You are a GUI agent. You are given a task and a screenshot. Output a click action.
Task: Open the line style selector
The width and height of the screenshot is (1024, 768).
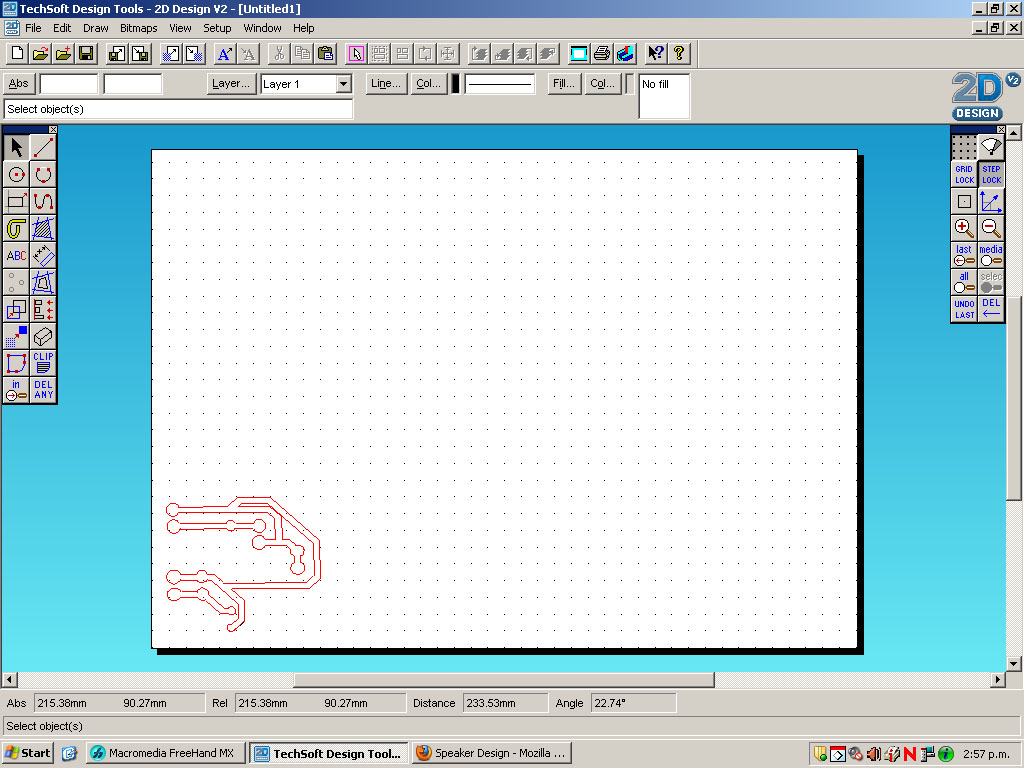pos(500,84)
